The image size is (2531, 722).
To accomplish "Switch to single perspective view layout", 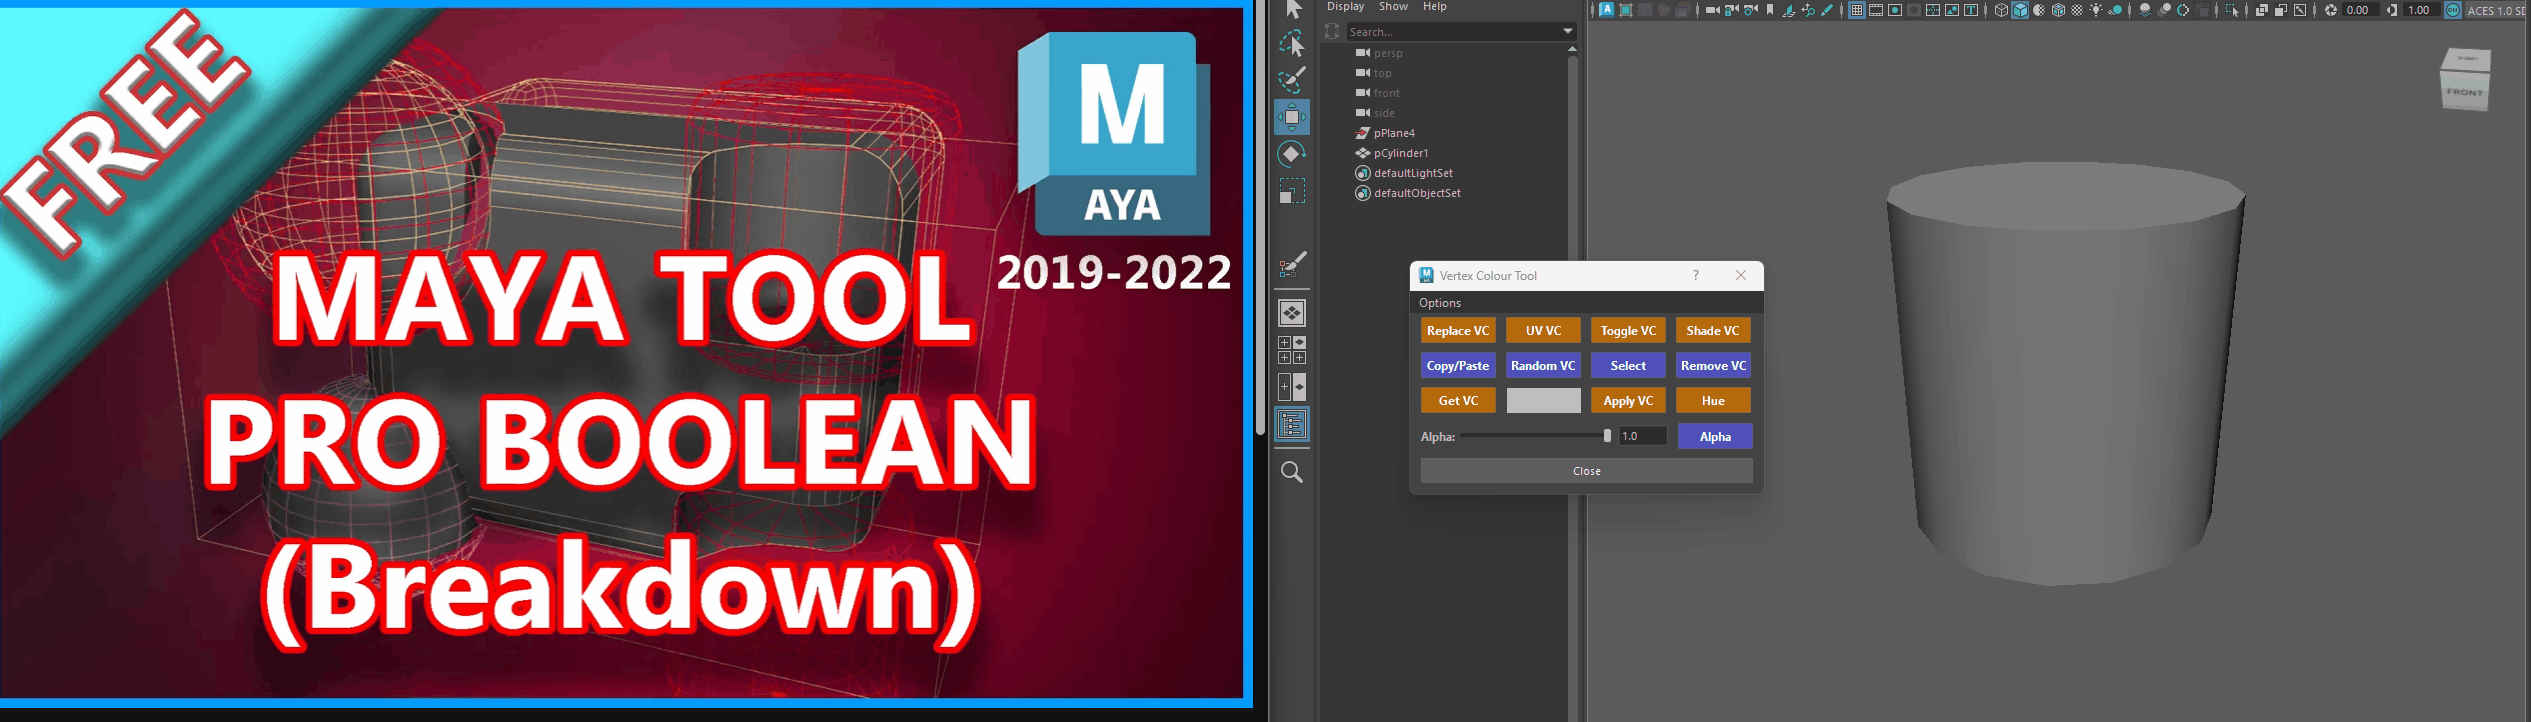I will (x=1292, y=313).
